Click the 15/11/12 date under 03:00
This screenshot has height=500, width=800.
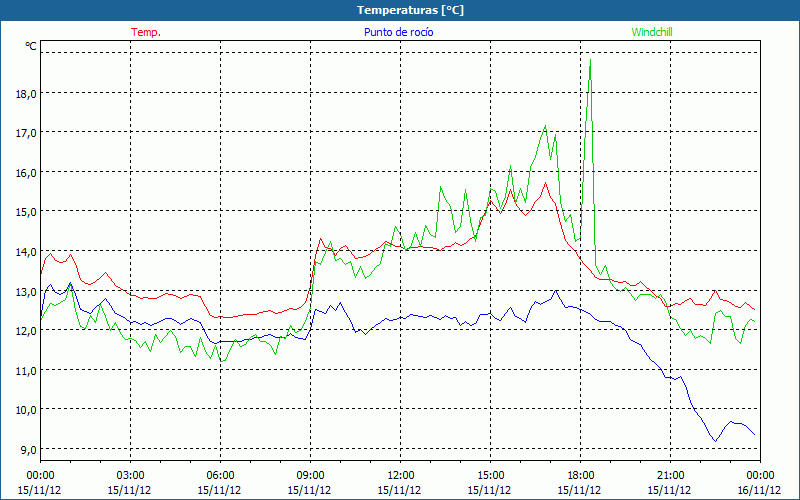point(129,490)
